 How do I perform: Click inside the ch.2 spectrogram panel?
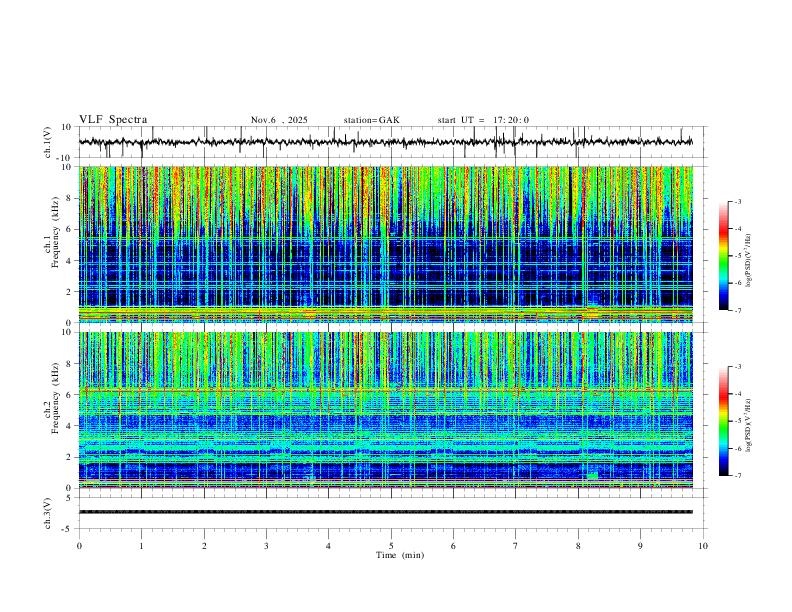pyautogui.click(x=385, y=410)
